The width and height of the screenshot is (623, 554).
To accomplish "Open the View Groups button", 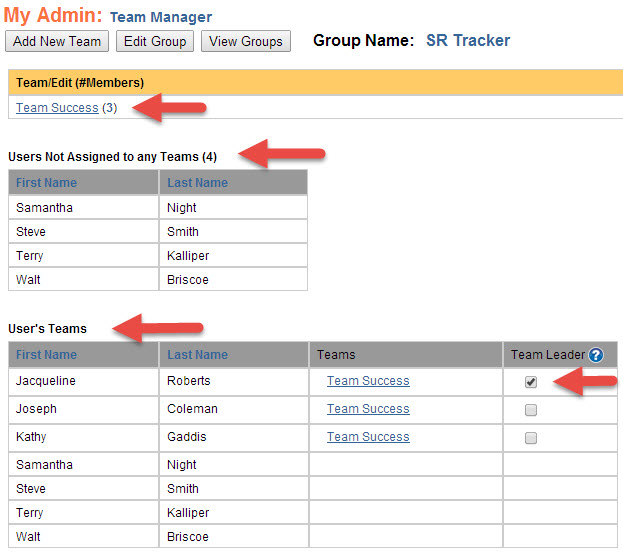I will pyautogui.click(x=246, y=41).
